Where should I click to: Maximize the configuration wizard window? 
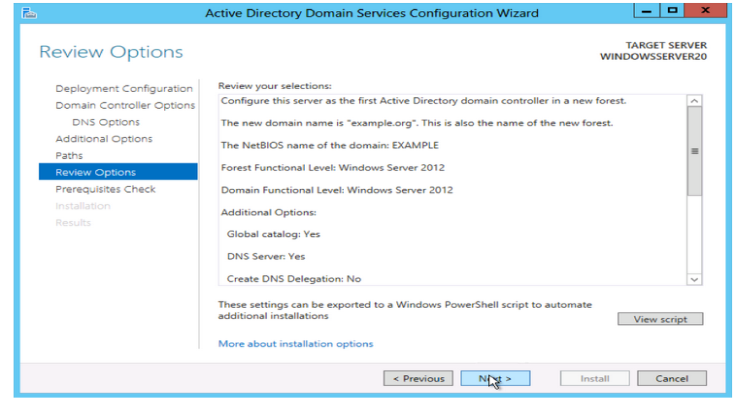667,11
